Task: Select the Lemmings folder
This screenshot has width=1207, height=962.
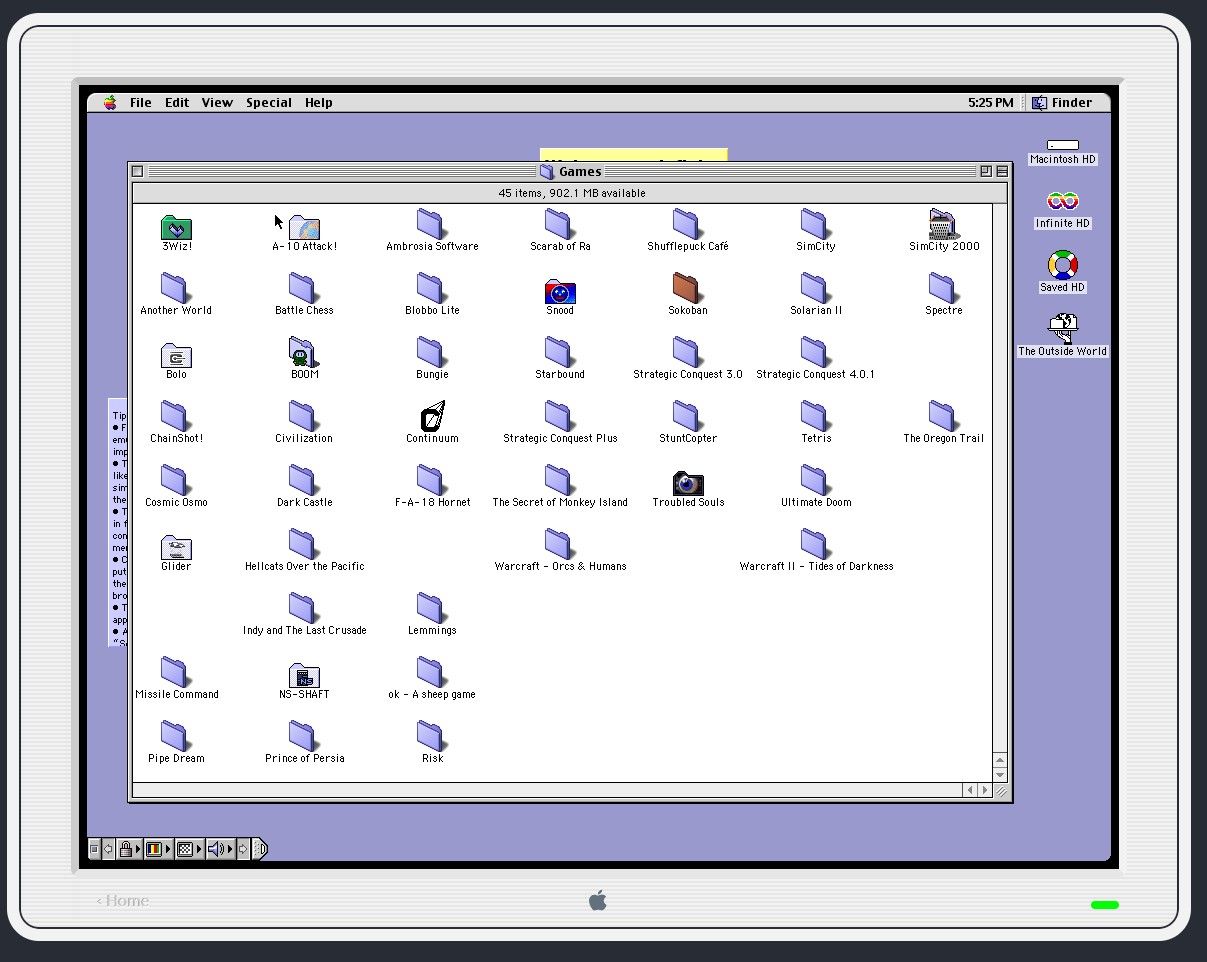Action: (432, 609)
